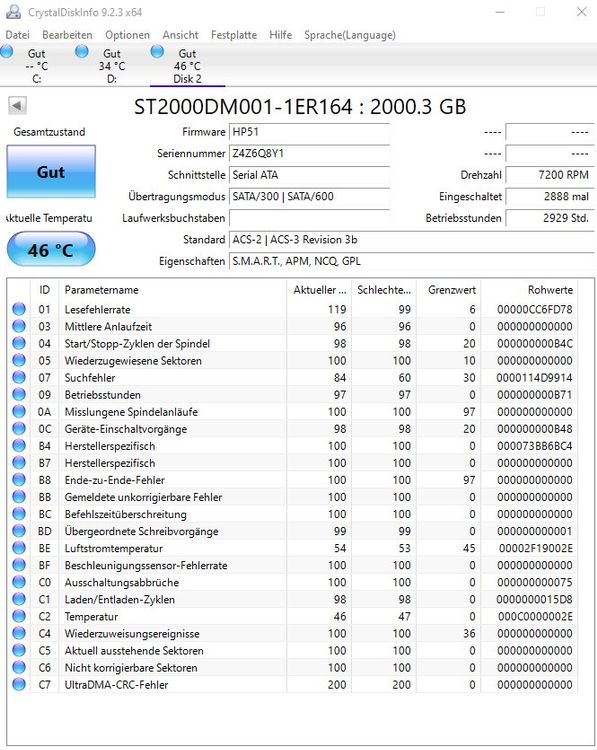Open the Sprache(Language) menu
The width and height of the screenshot is (597, 750).
(350, 35)
